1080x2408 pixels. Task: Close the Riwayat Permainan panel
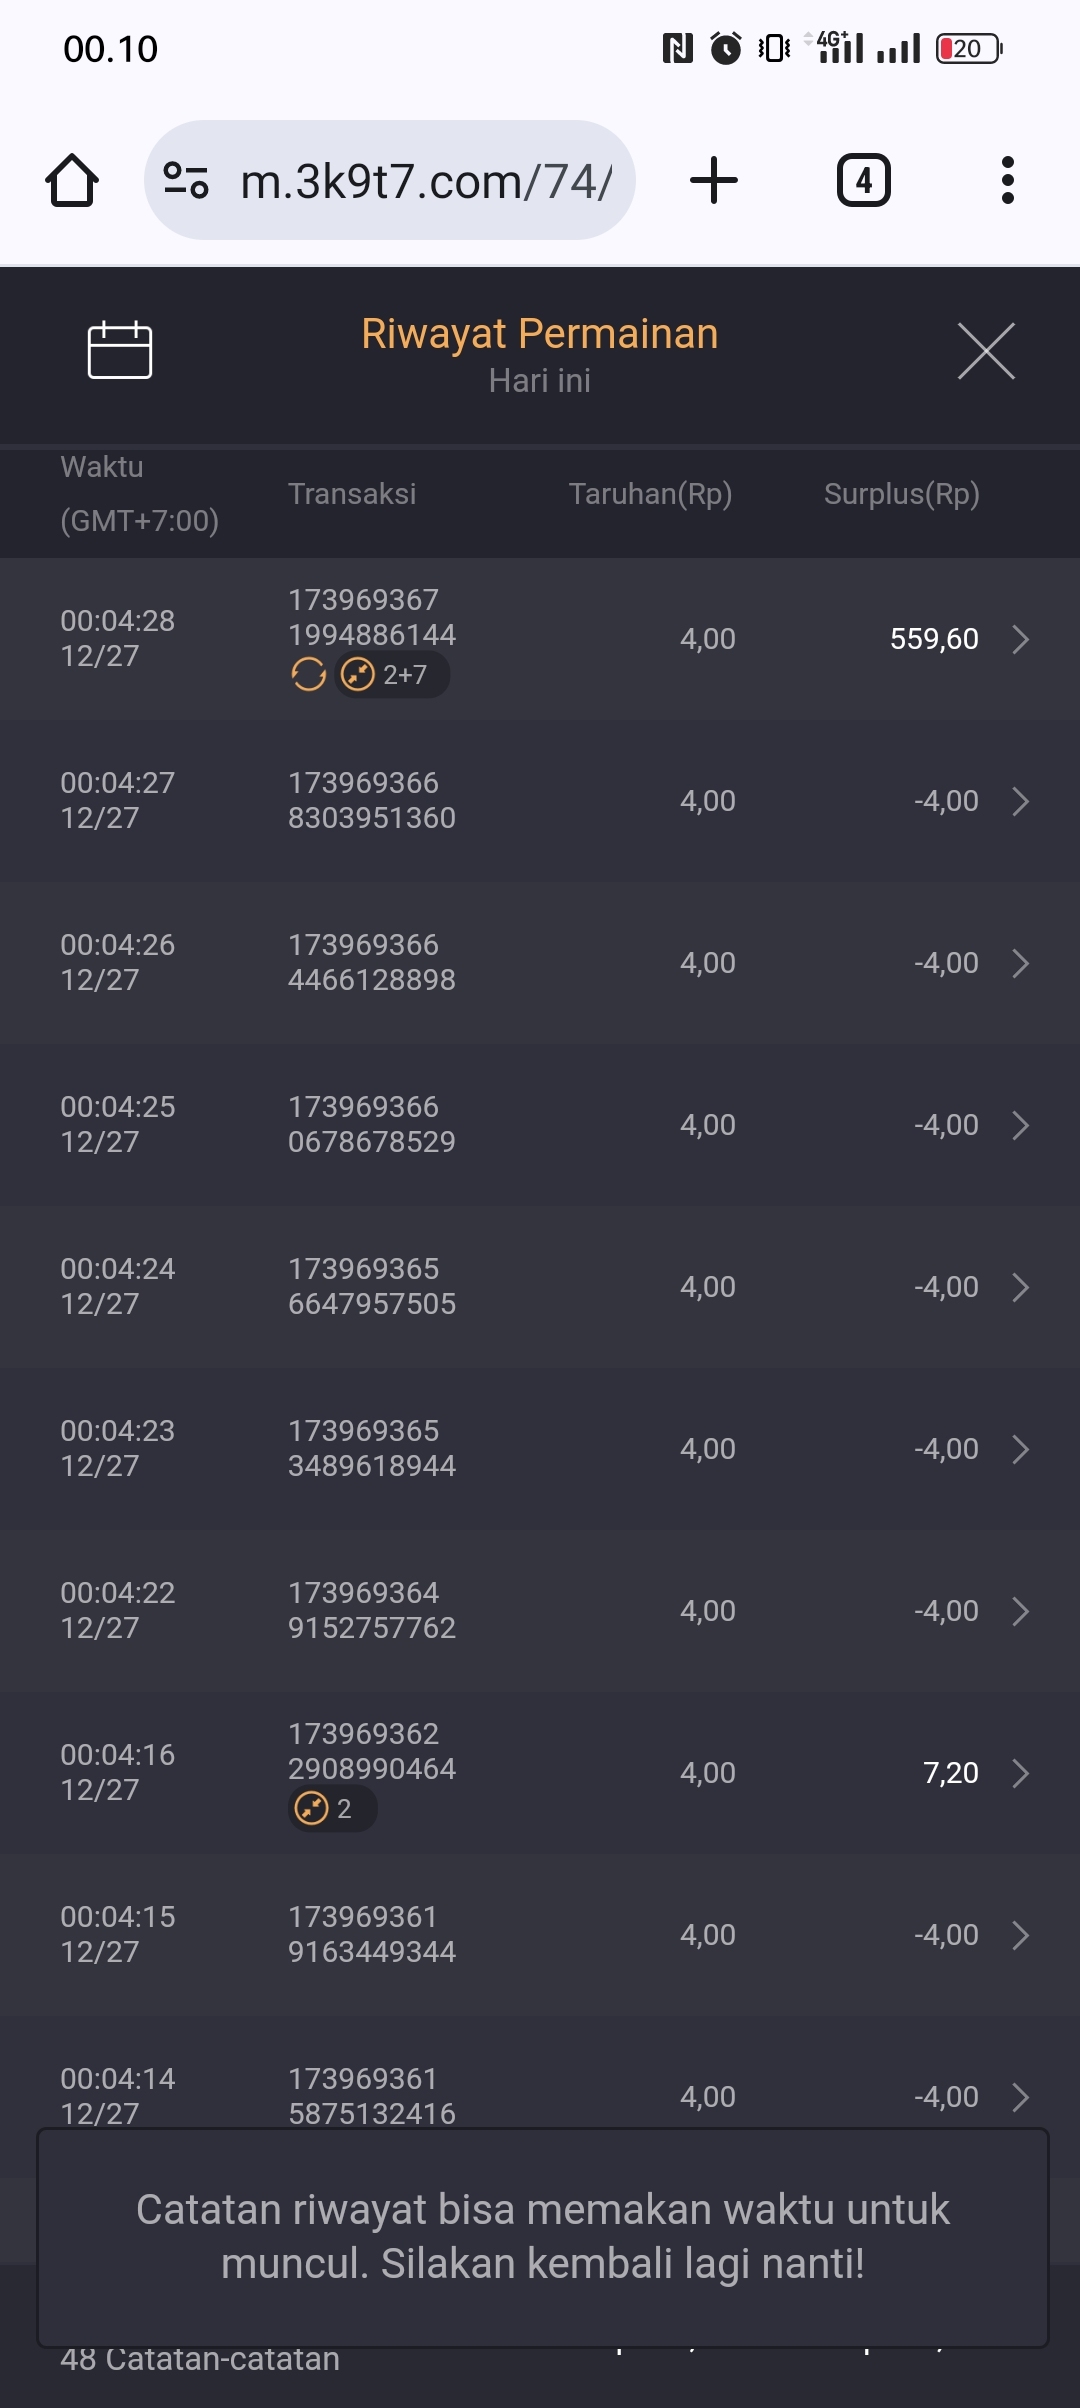click(x=986, y=351)
